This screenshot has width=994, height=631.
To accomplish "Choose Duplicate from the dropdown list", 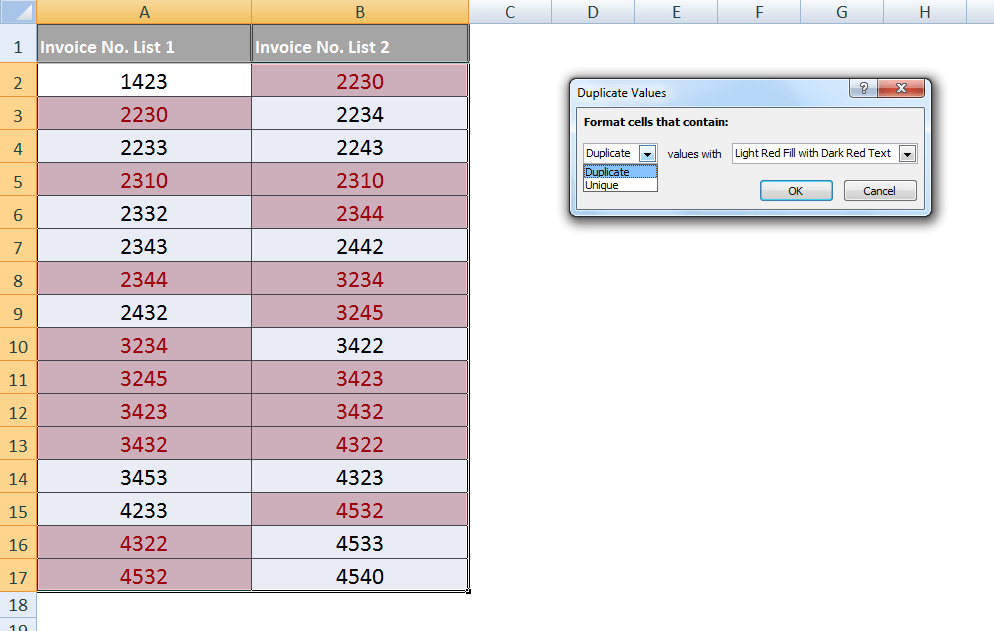I will pos(620,172).
